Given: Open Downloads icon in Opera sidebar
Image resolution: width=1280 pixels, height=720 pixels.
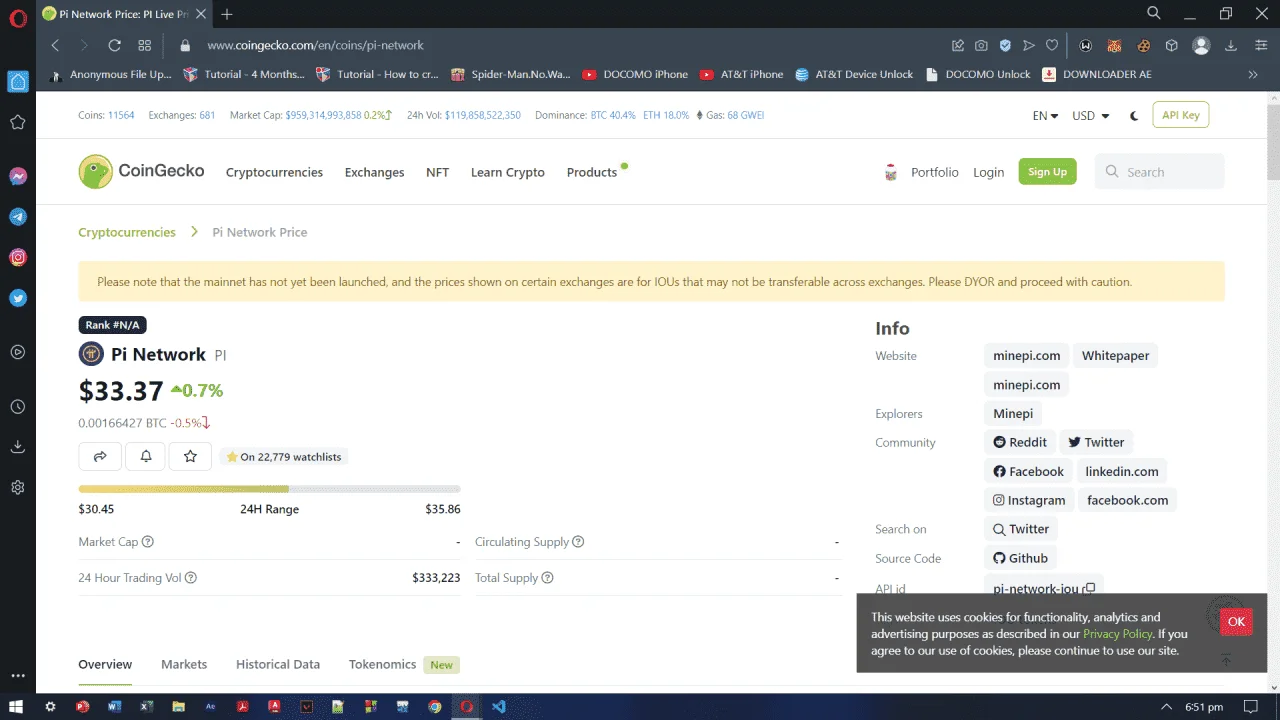Looking at the screenshot, I should pyautogui.click(x=17, y=447).
